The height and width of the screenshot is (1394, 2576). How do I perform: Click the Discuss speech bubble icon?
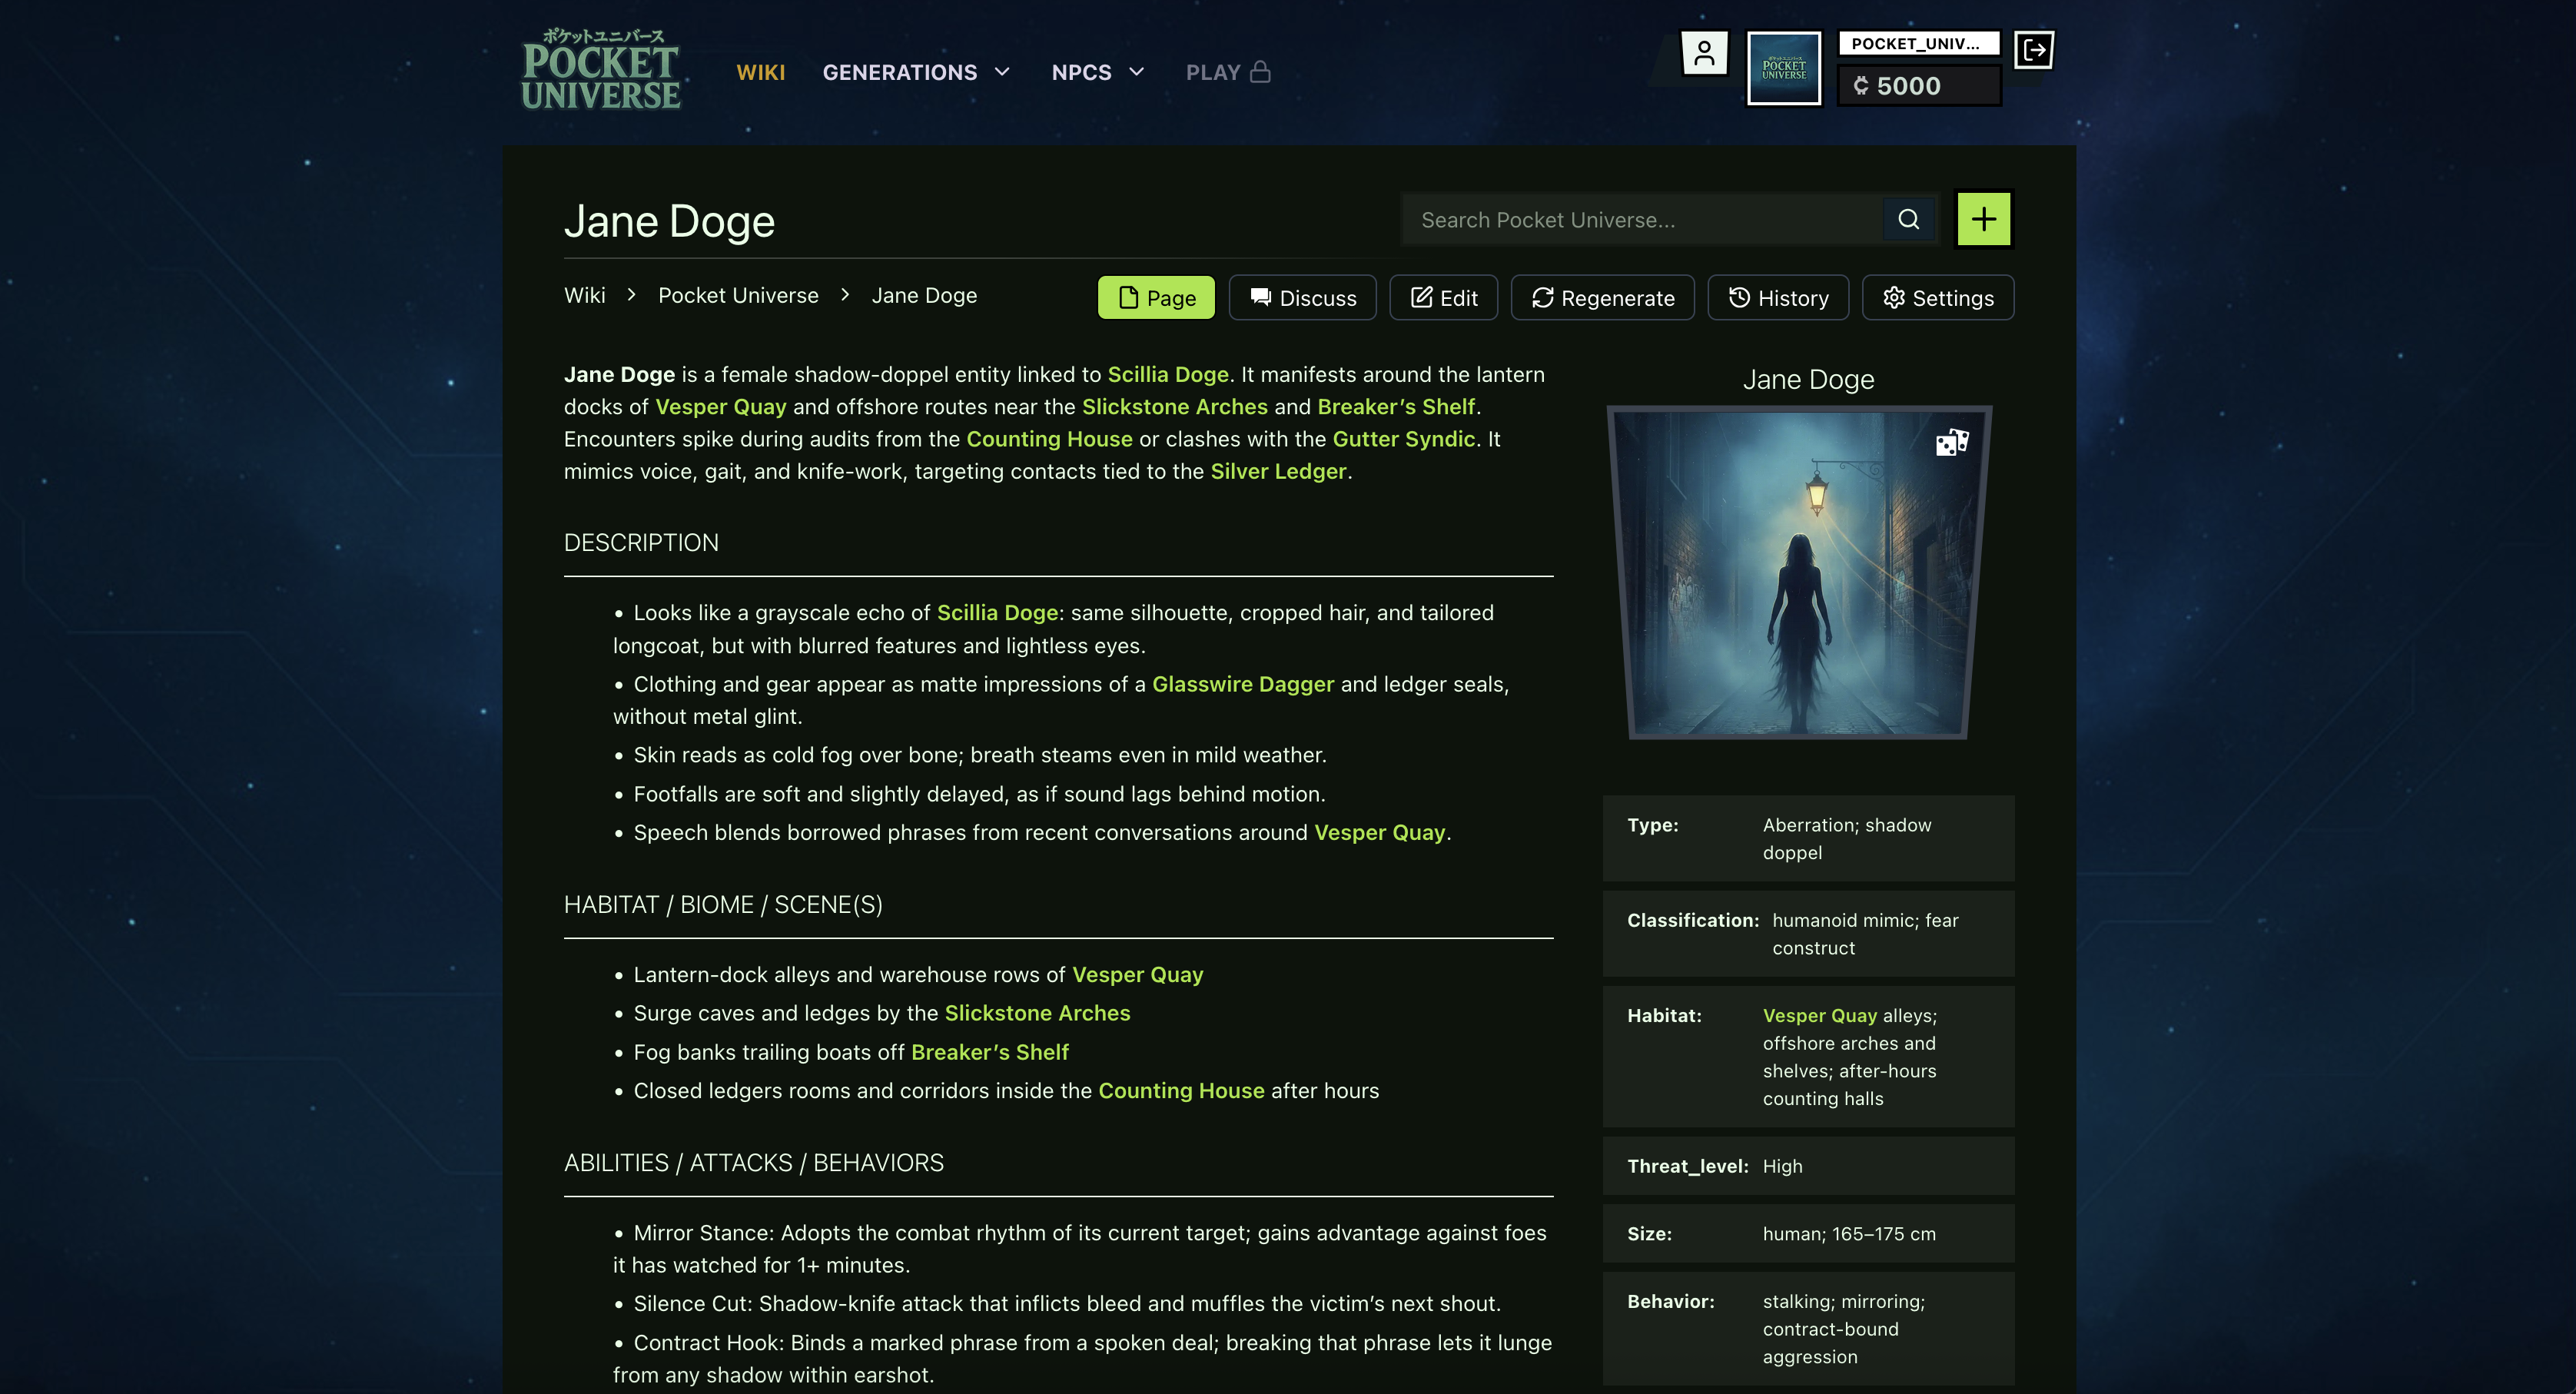[1260, 297]
